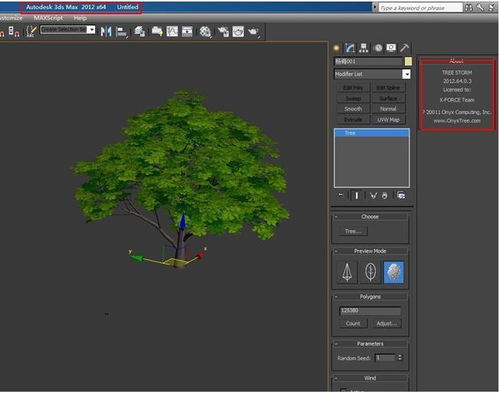Select the leaf outline preview mode
This screenshot has width=500, height=394.
pos(370,272)
